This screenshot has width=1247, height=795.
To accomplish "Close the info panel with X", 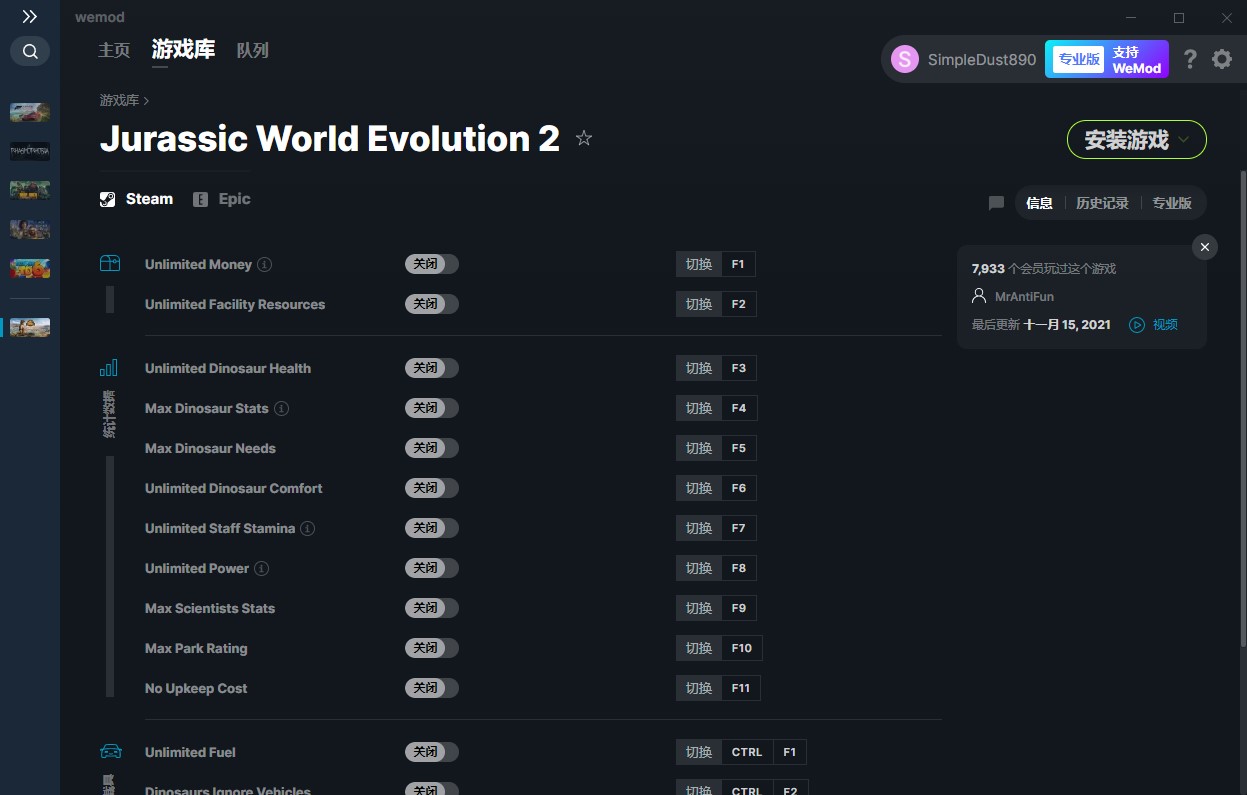I will (1205, 247).
